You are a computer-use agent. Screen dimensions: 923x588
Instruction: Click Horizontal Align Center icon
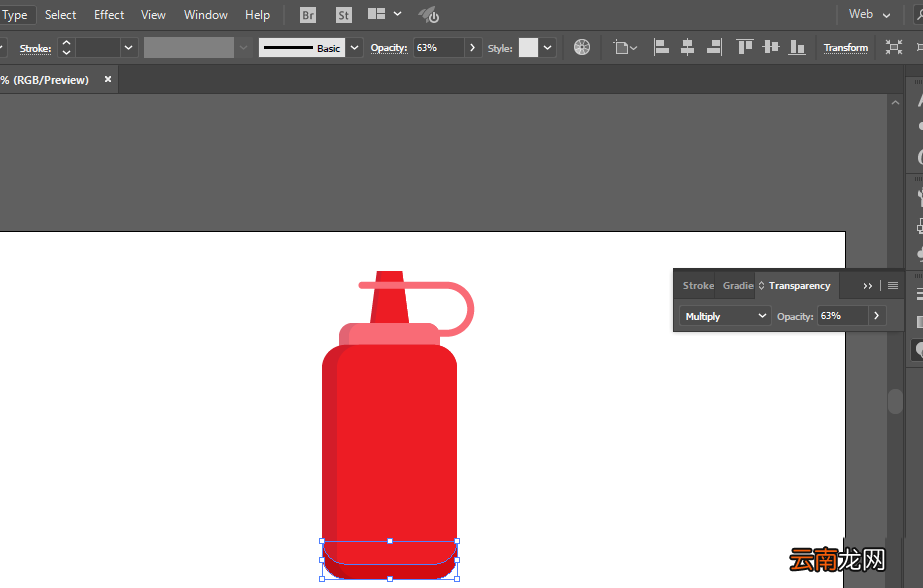[687, 47]
